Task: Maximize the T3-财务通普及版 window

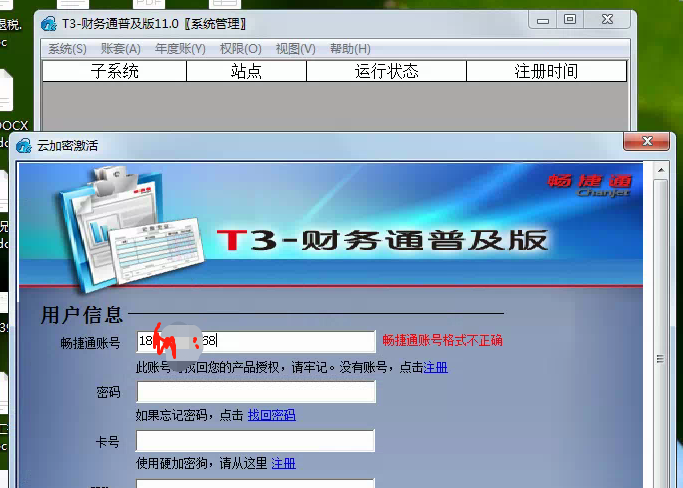Action: 570,20
